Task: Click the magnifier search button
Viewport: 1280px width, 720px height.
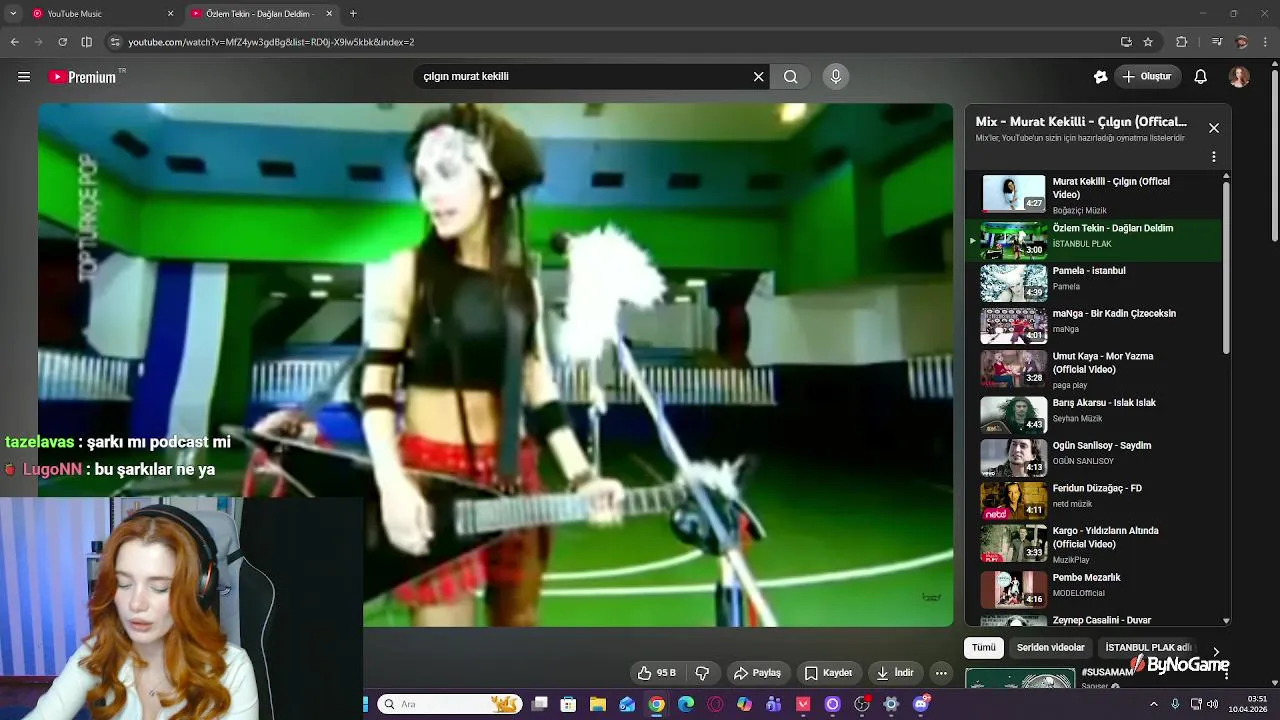Action: [x=790, y=77]
